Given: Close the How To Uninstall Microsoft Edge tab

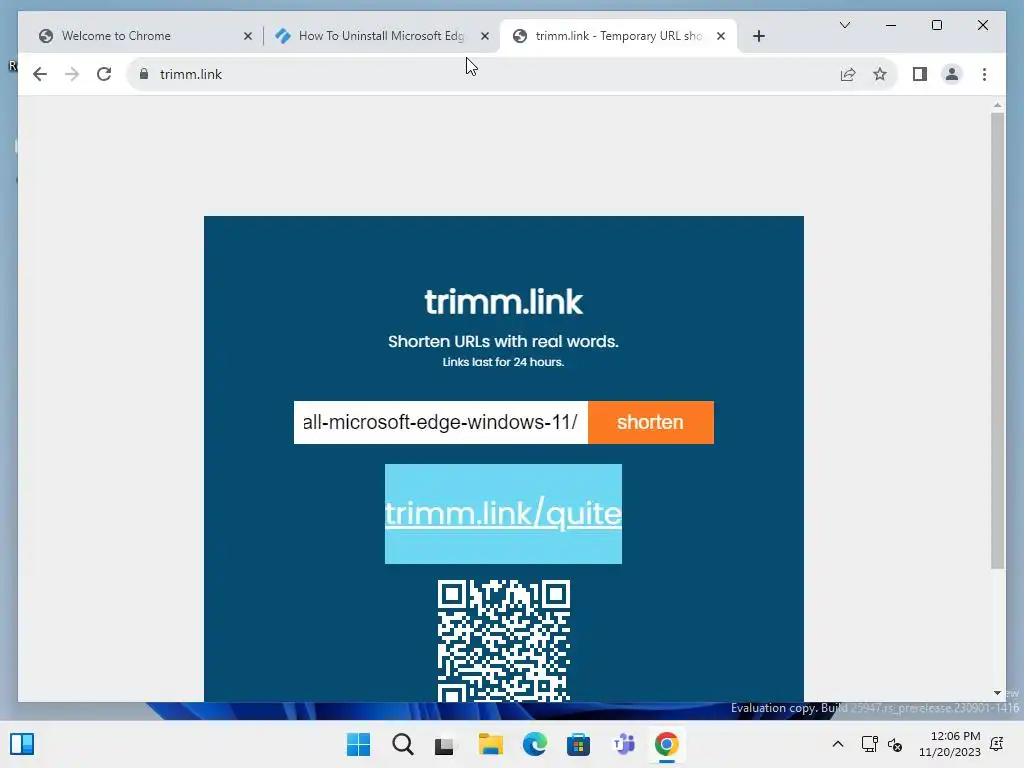Looking at the screenshot, I should (x=485, y=37).
